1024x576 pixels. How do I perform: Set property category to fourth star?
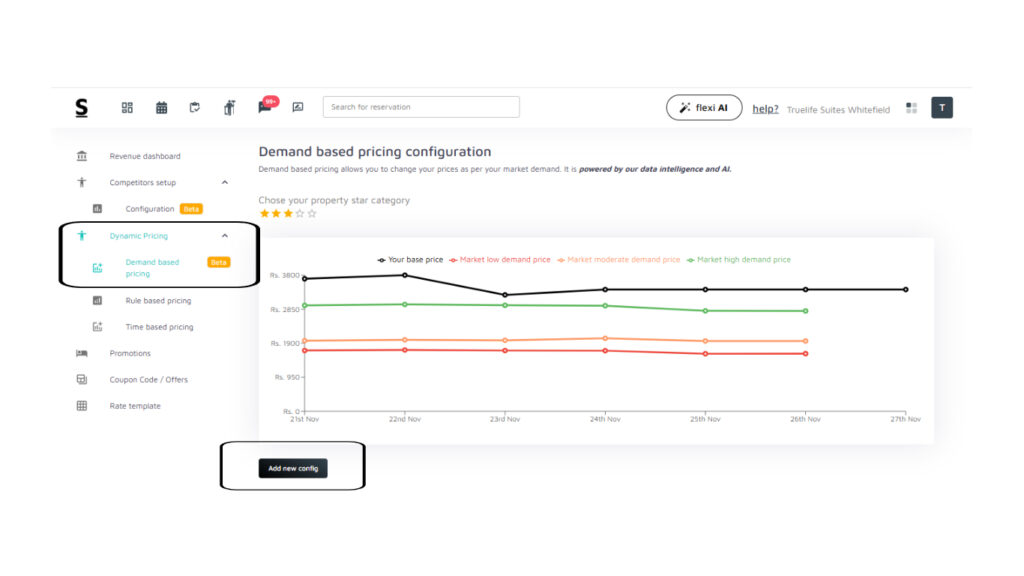pos(299,213)
